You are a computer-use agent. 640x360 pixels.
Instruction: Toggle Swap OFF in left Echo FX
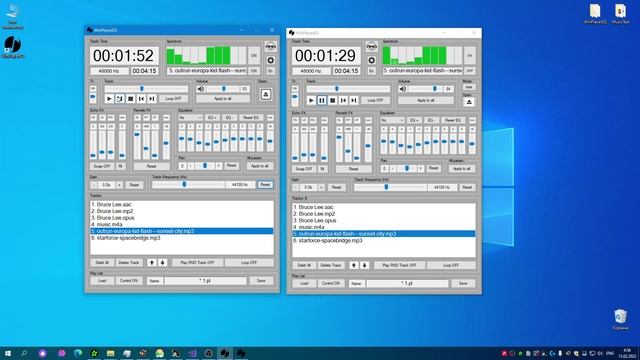pos(102,166)
